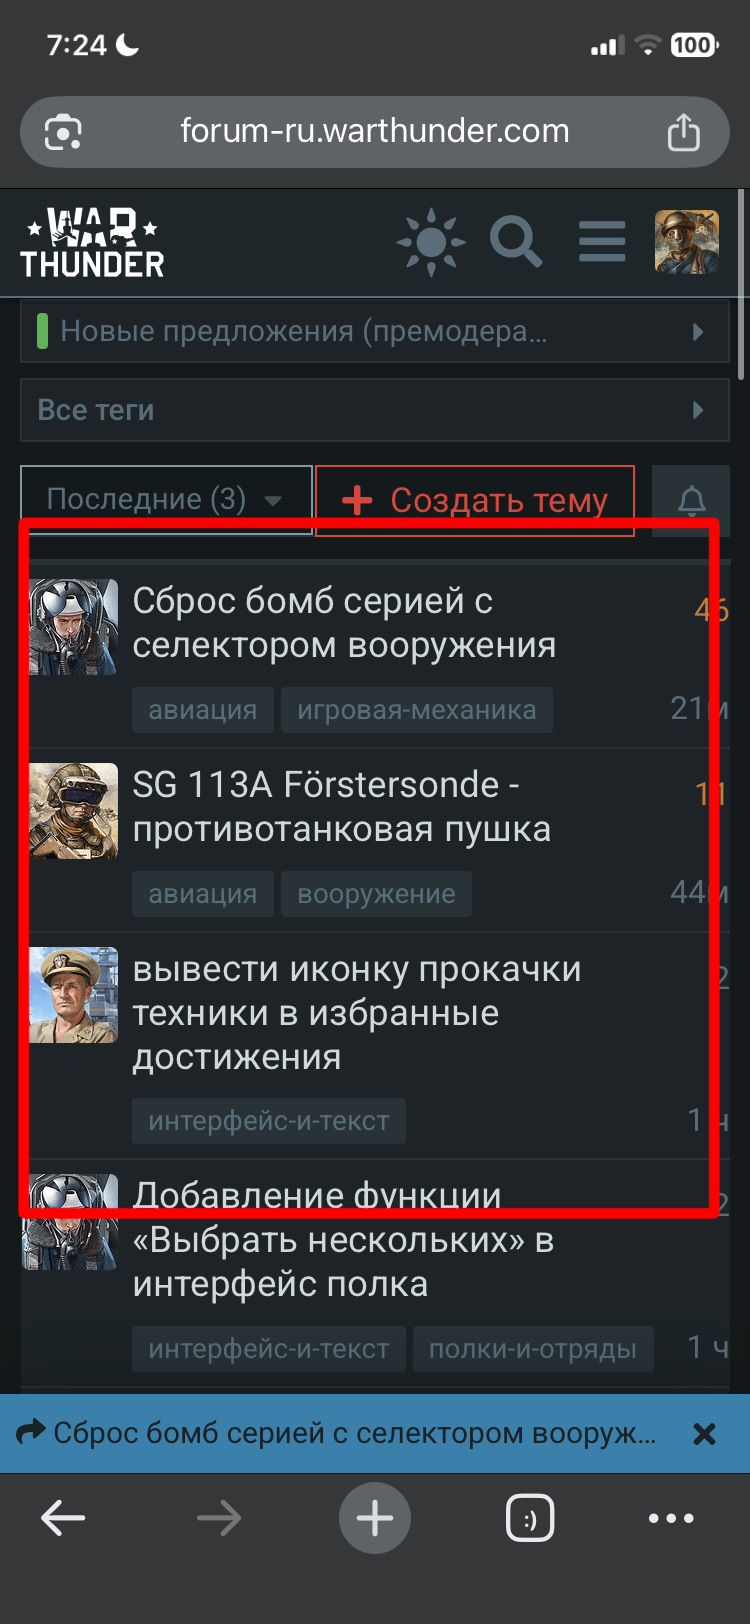This screenshot has height=1624, width=750.
Task: Open topic Сброс бомб серией с селектором вооружения
Action: tap(344, 623)
